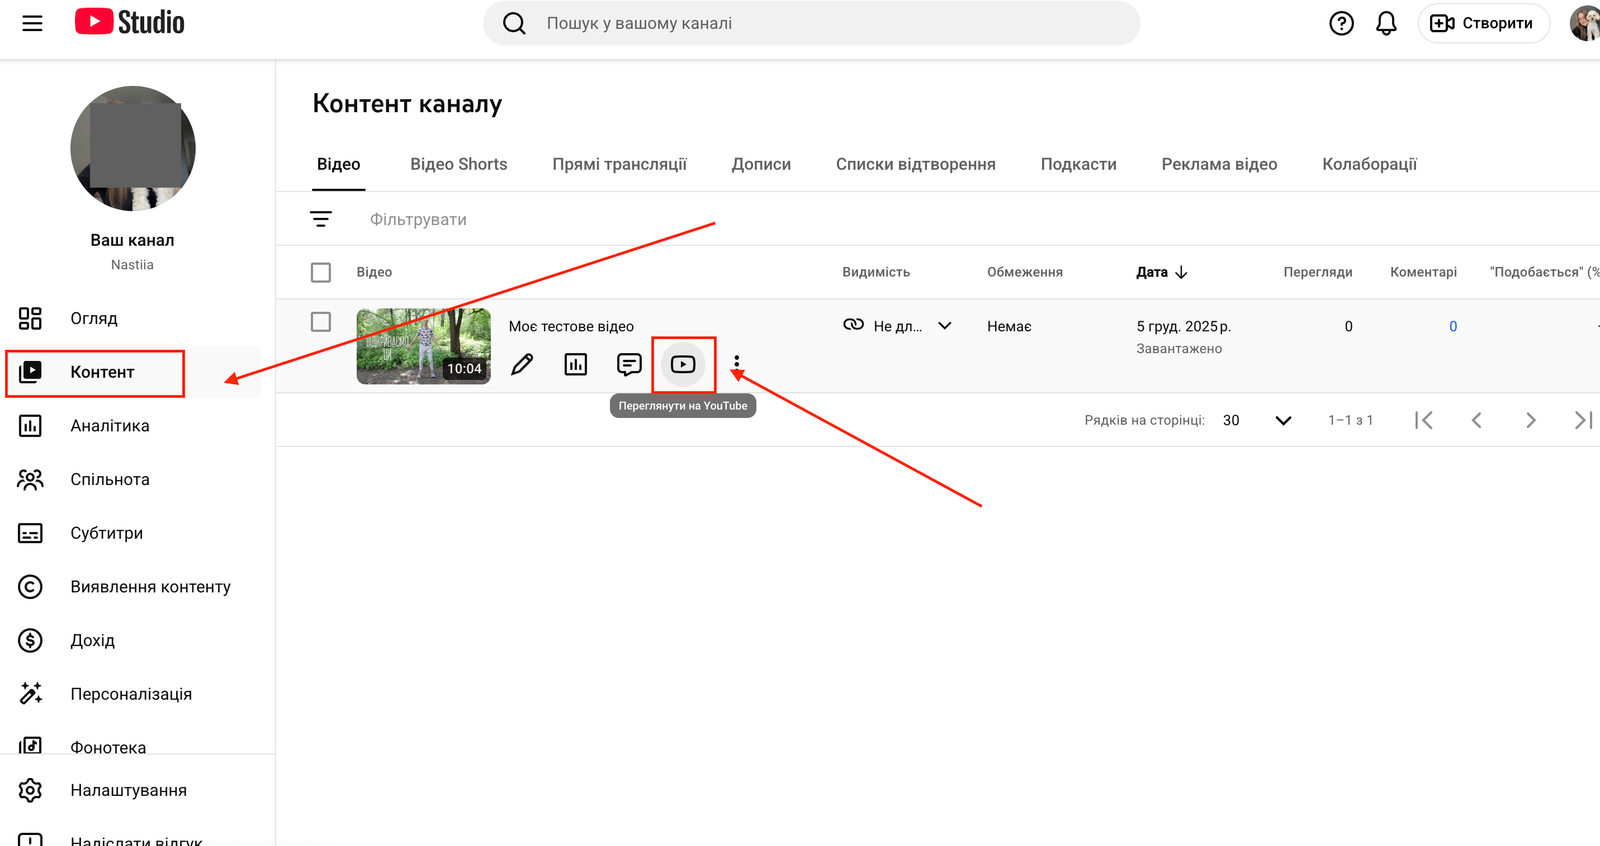Click the Видимість column header
Viewport: 1600px width, 846px height.
click(x=876, y=272)
